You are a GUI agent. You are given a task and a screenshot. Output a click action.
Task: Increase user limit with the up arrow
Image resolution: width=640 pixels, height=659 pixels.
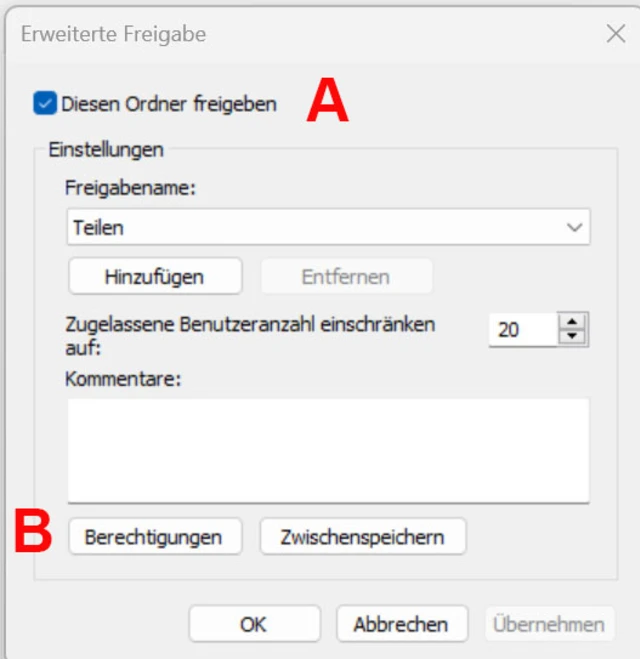(572, 321)
